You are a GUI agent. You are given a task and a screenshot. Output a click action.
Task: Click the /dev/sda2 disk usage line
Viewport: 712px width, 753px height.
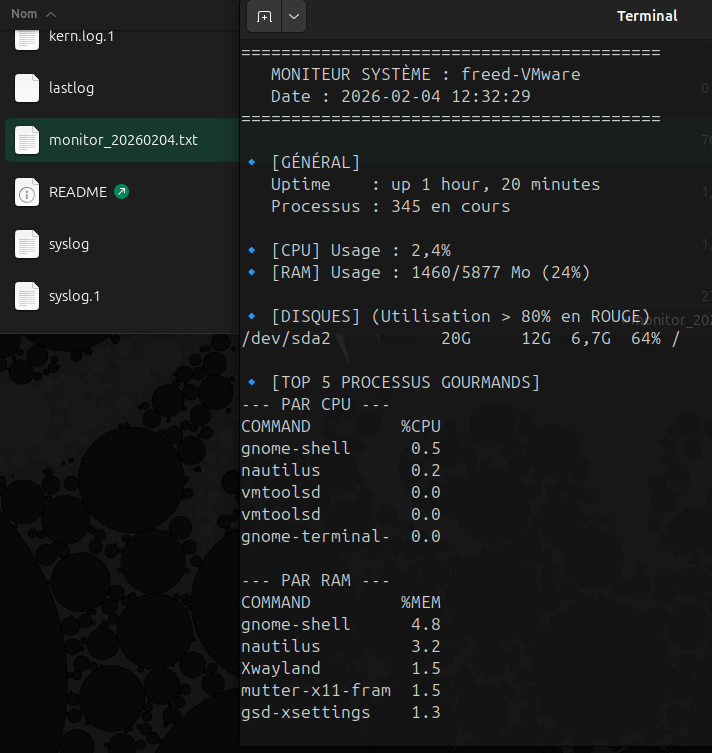[x=460, y=339]
